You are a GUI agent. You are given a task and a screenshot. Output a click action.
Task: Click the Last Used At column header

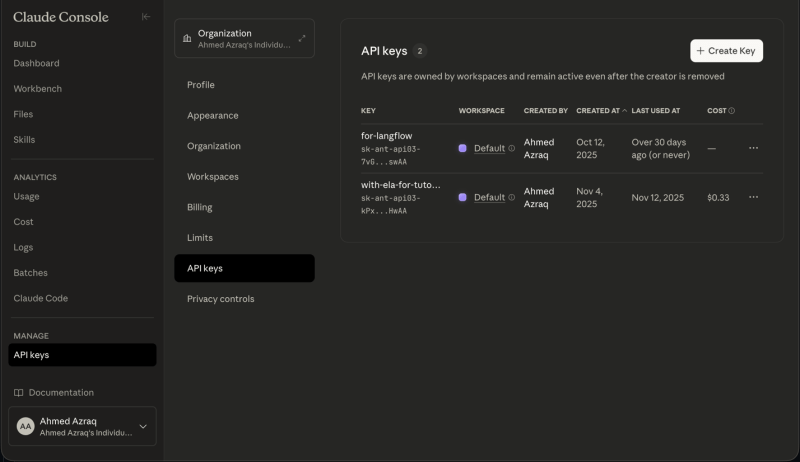pyautogui.click(x=656, y=111)
